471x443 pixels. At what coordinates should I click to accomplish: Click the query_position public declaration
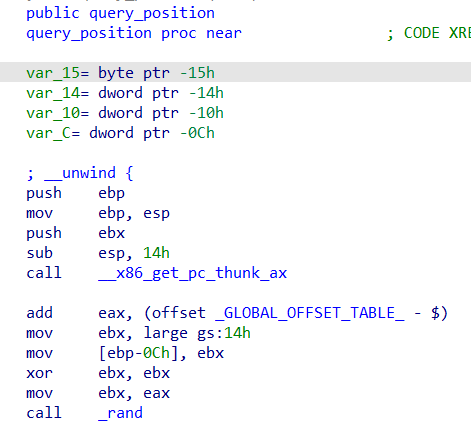120,13
